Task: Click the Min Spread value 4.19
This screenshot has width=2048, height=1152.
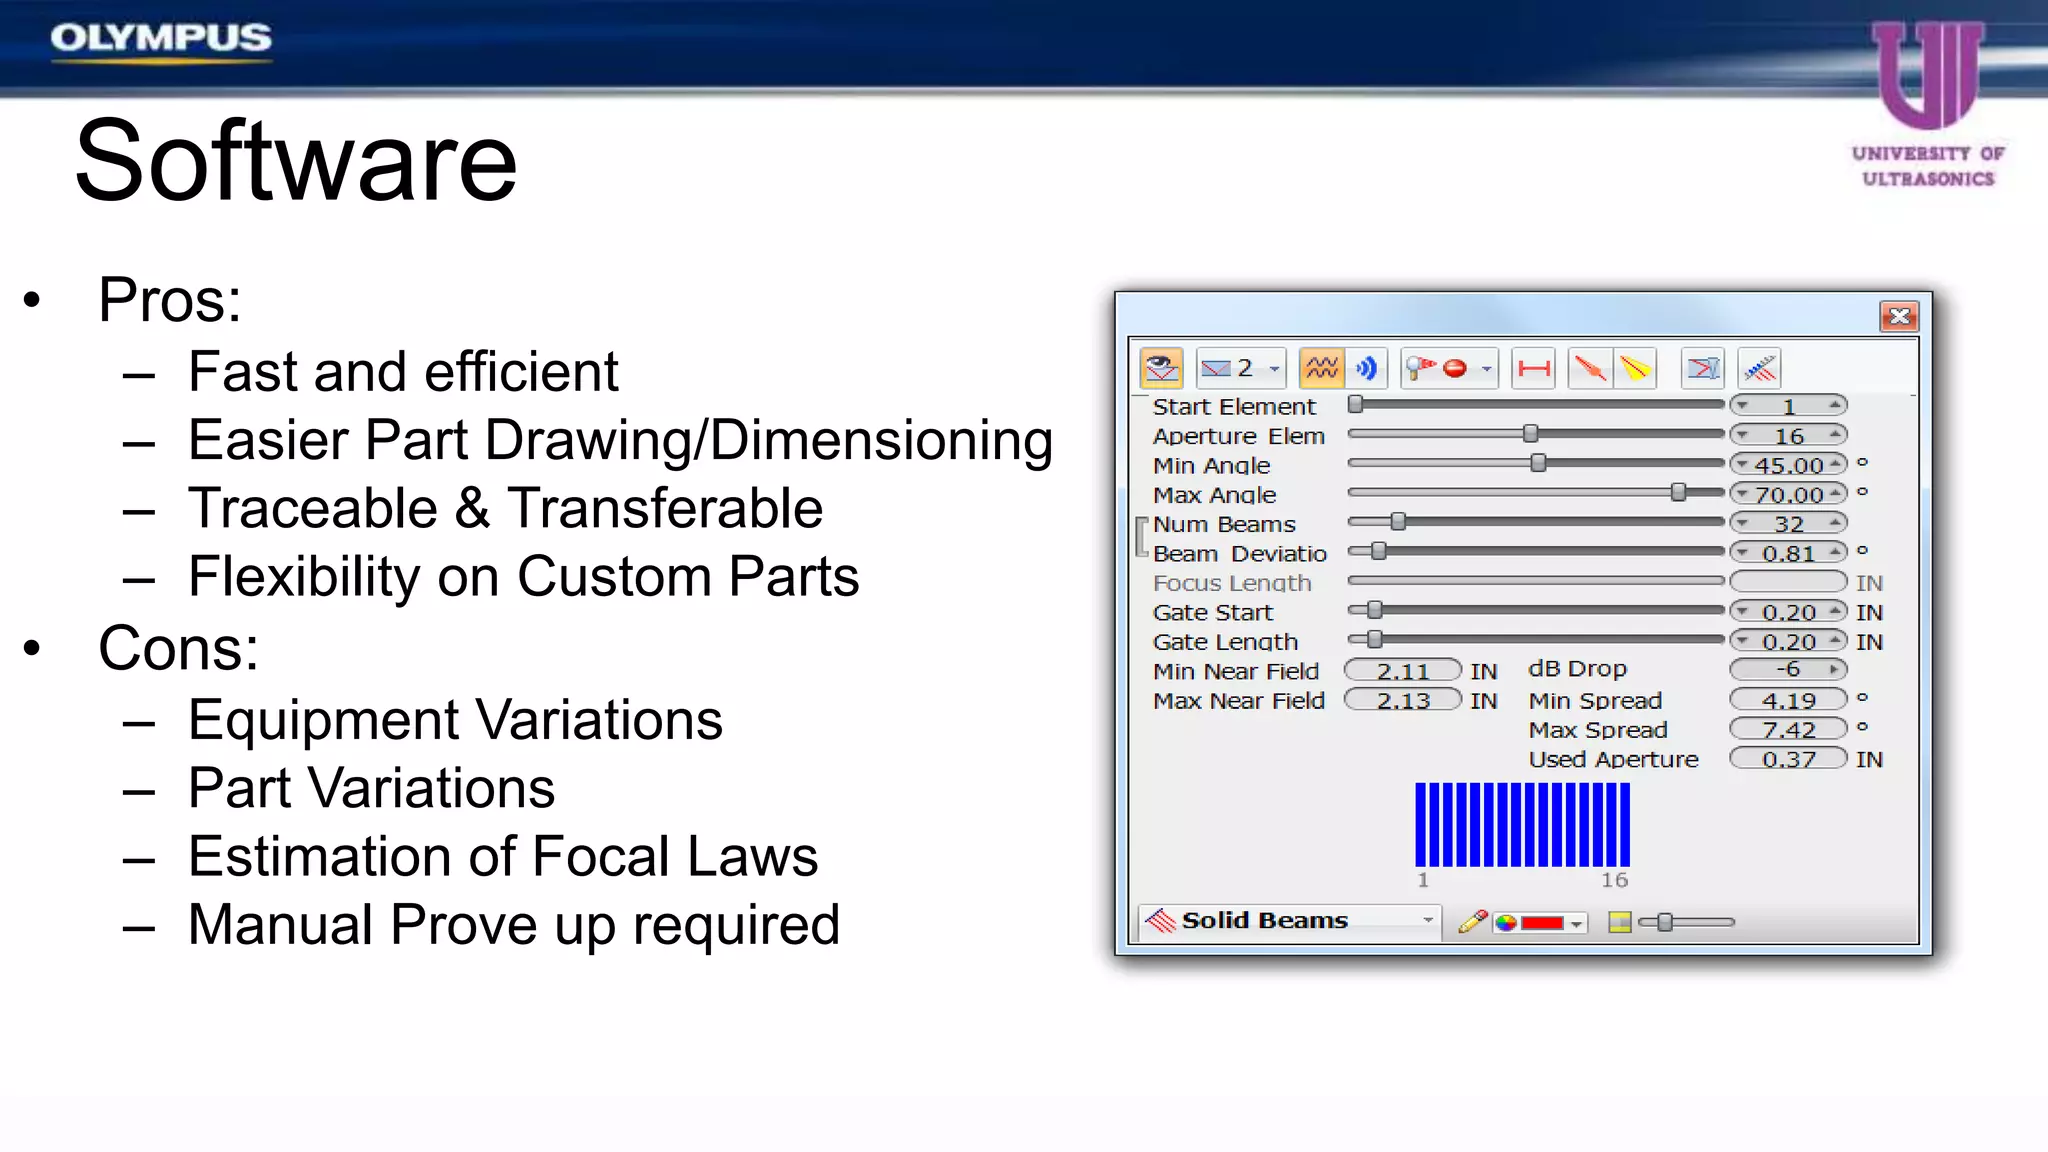Action: (x=1788, y=699)
